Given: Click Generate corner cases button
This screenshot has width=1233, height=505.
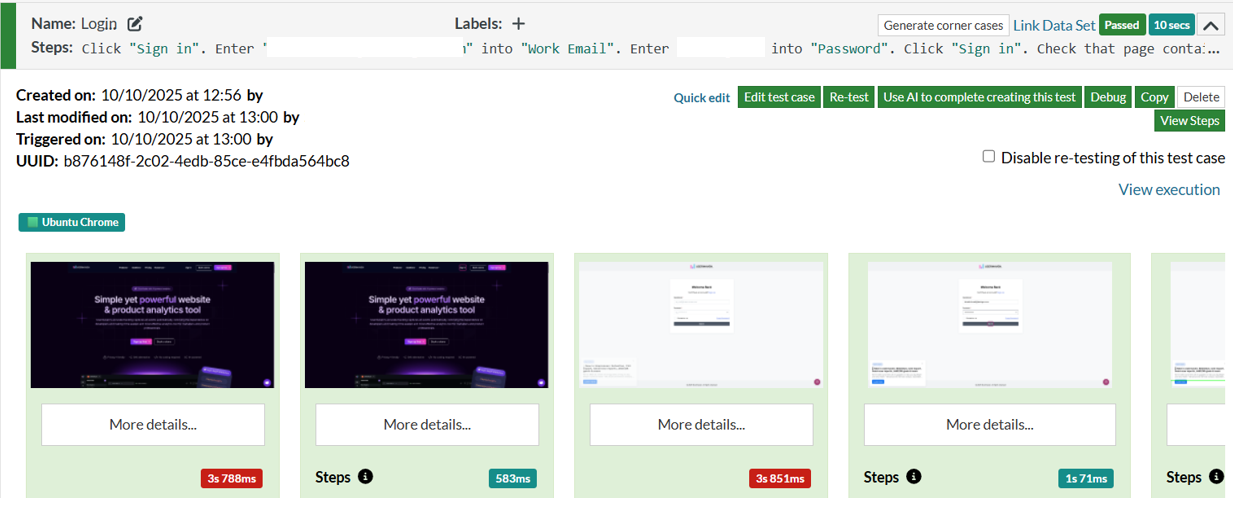Looking at the screenshot, I should coord(943,26).
